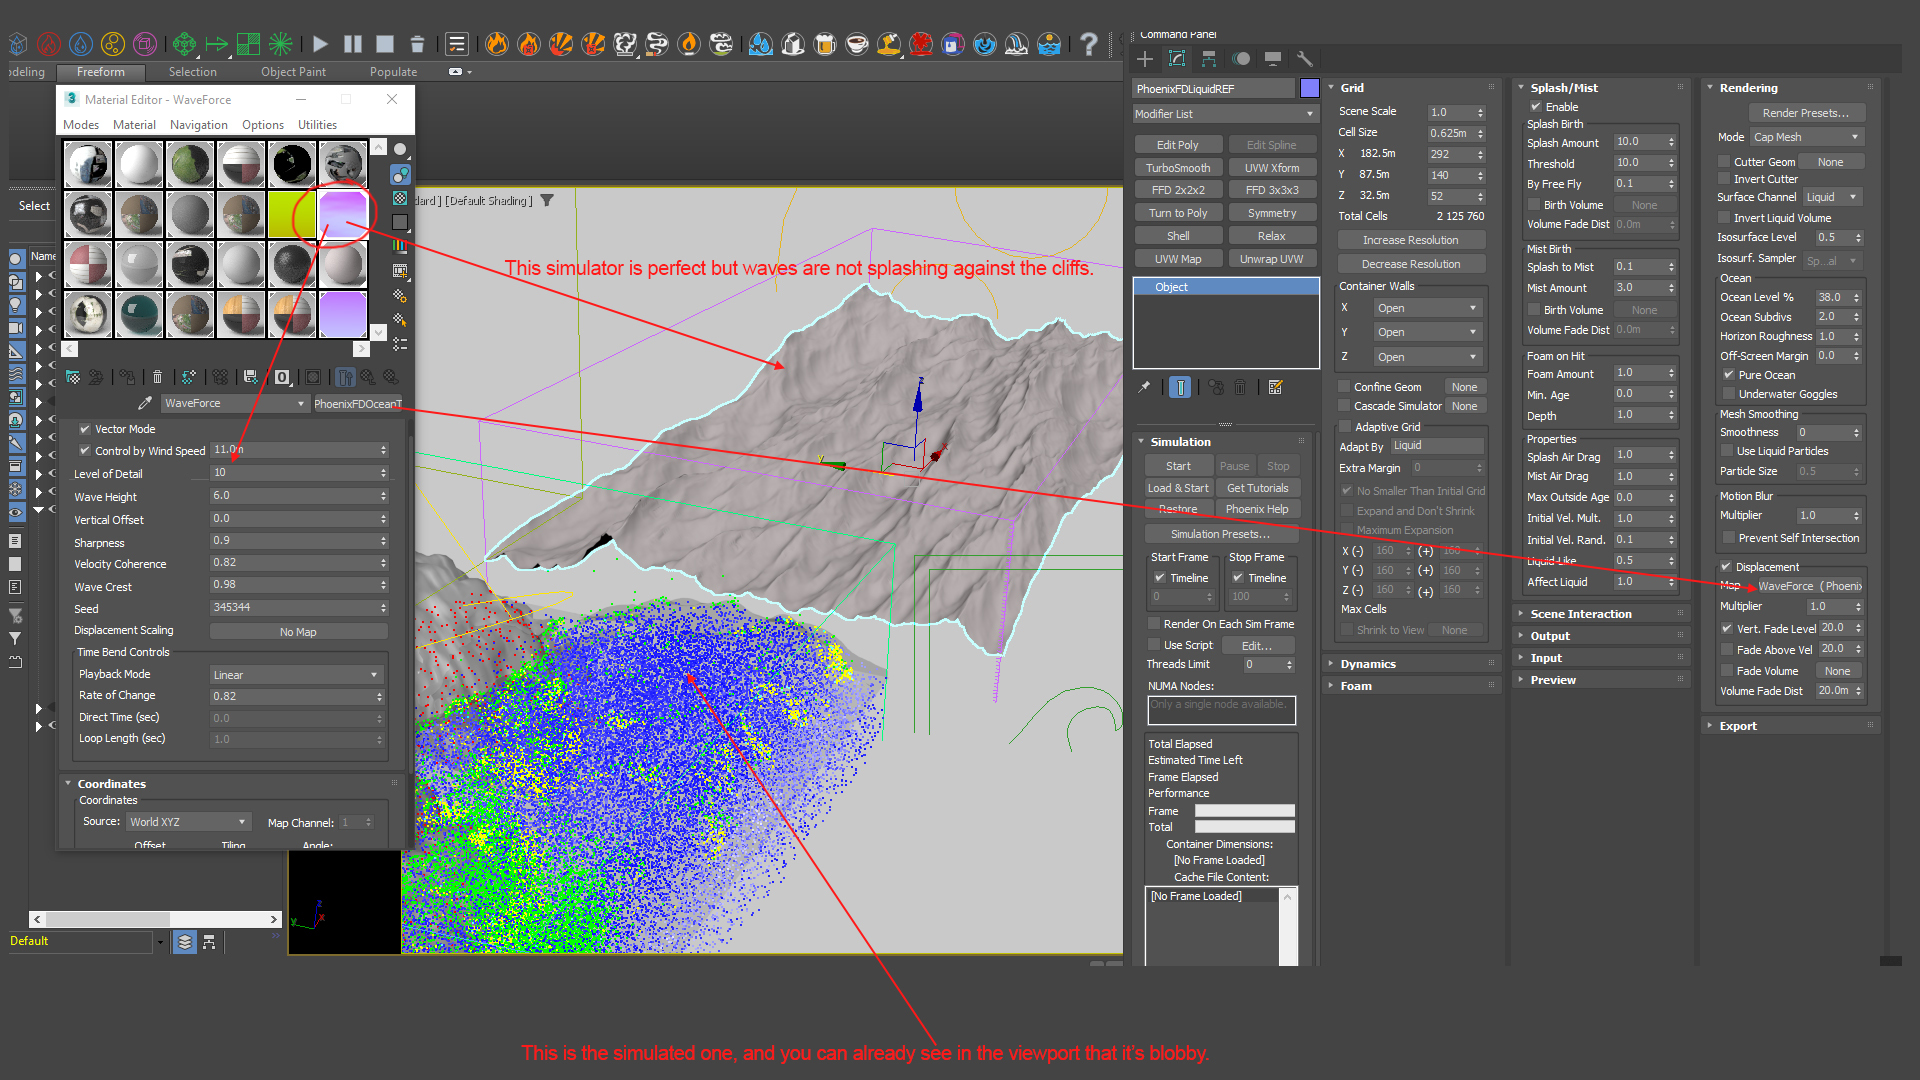The height and width of the screenshot is (1080, 1920).
Task: Click the viewport filter funnel icon
Action: 547,200
